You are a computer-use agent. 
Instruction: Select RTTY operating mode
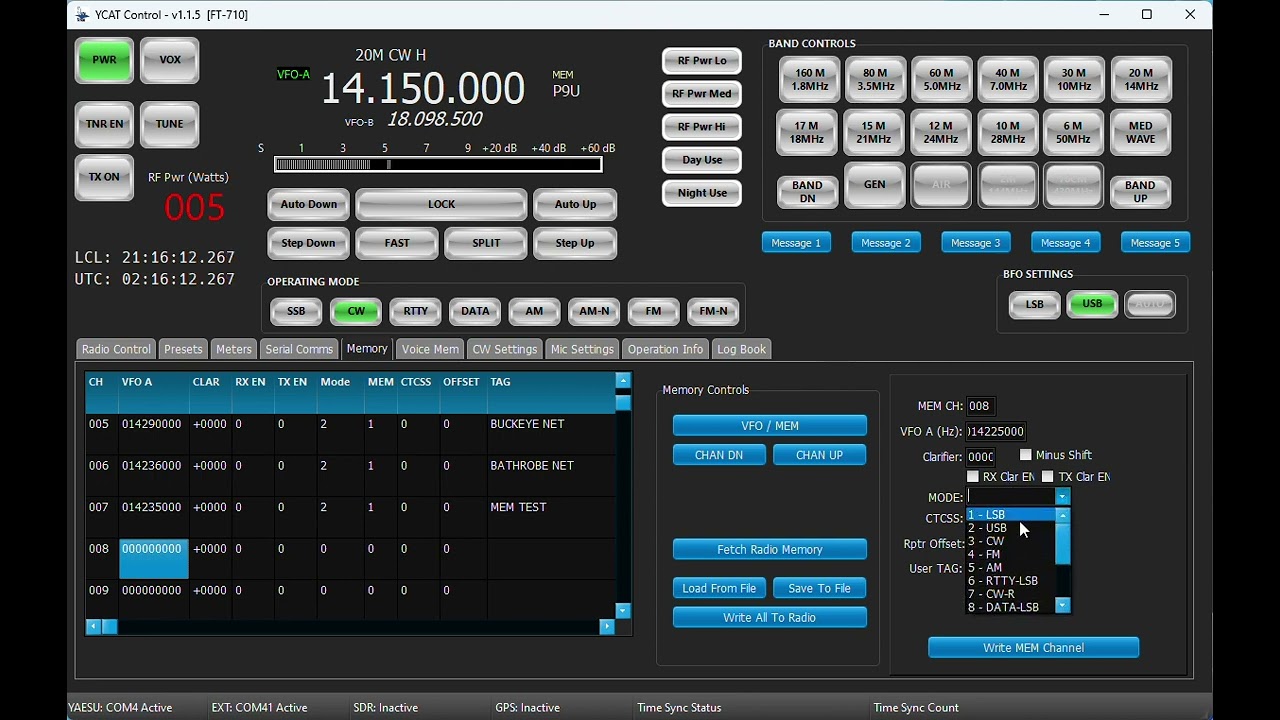(415, 312)
